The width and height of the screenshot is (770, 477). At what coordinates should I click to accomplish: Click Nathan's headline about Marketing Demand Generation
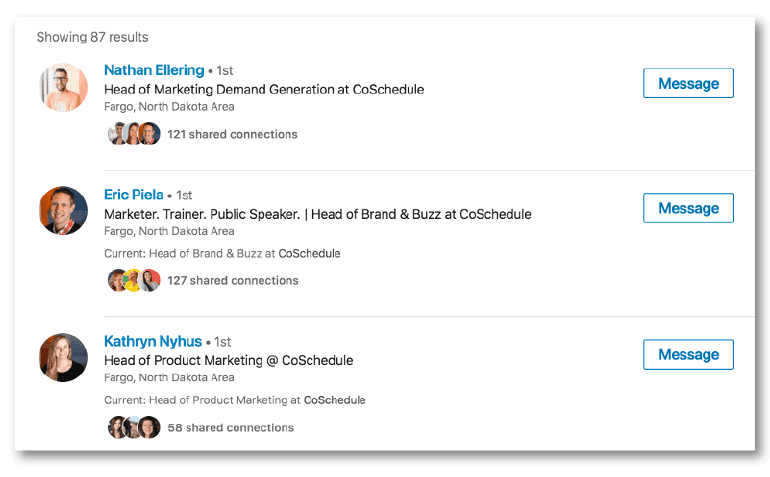264,90
